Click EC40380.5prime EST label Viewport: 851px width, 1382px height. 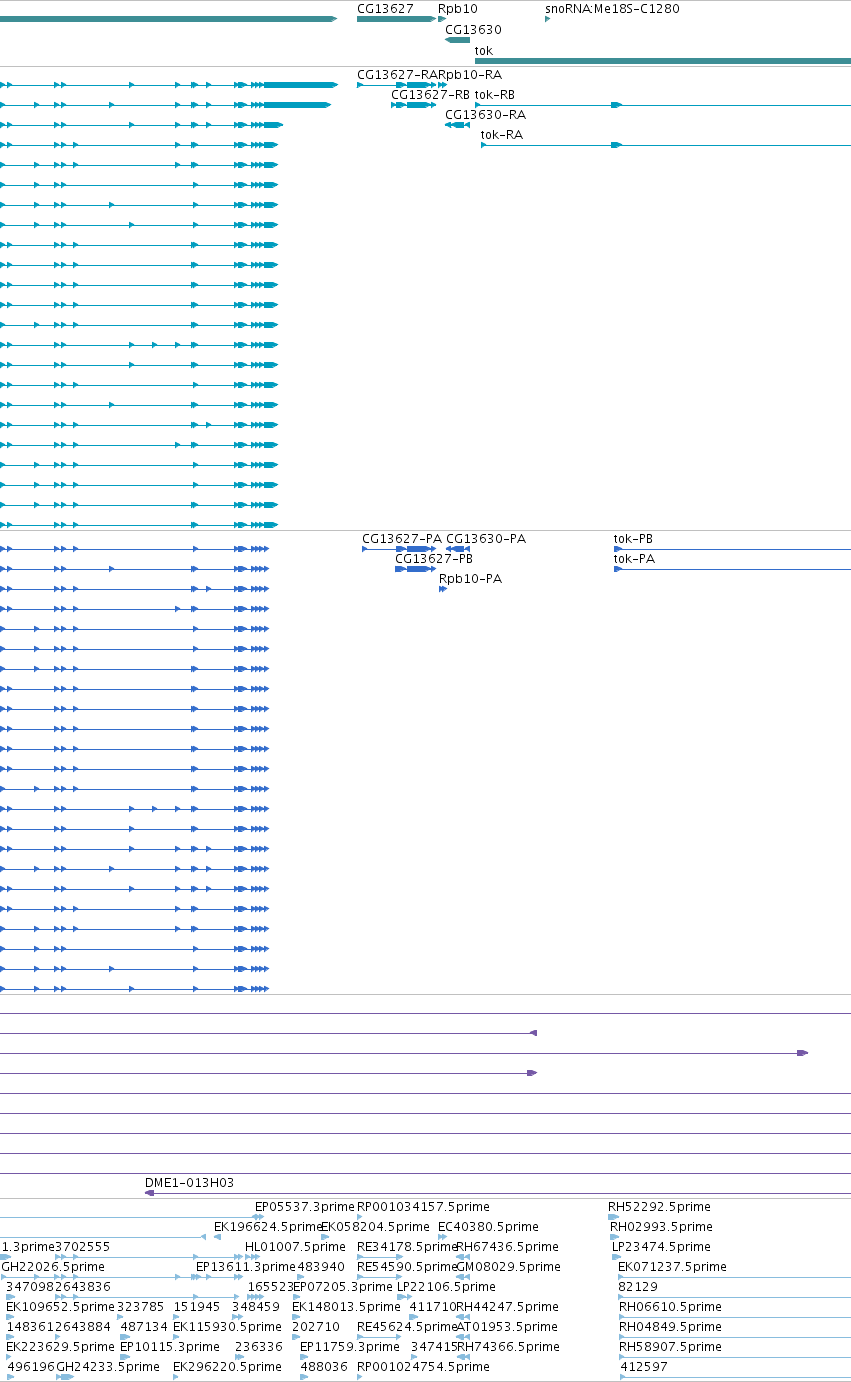[488, 1226]
